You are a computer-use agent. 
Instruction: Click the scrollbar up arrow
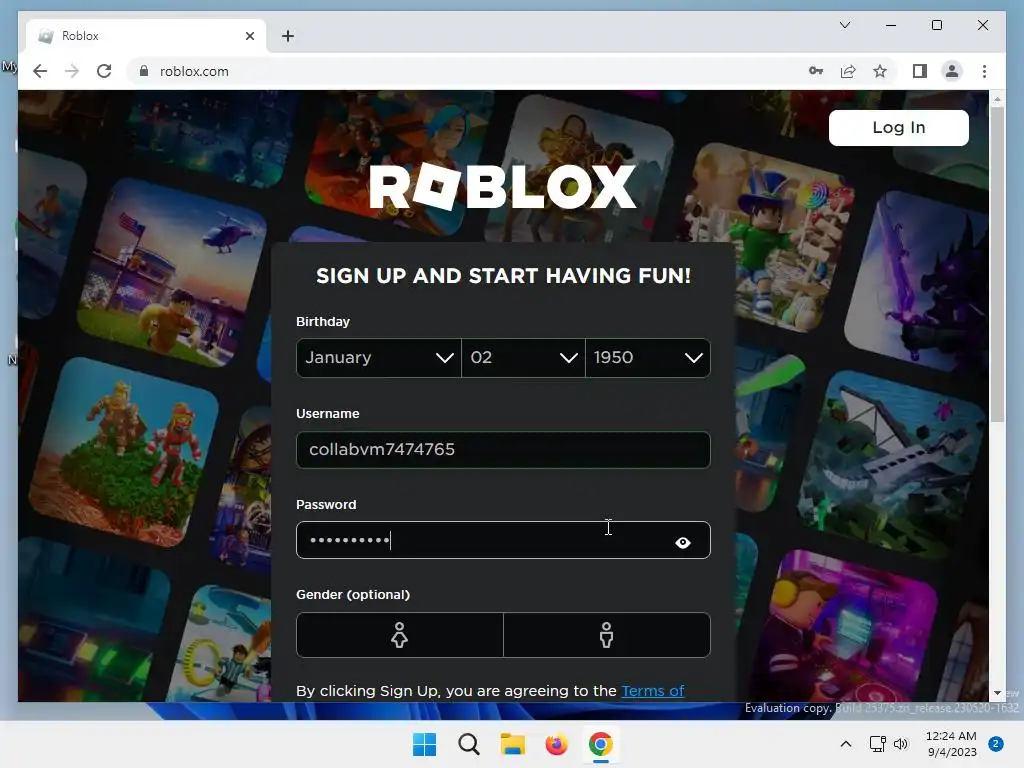(997, 99)
